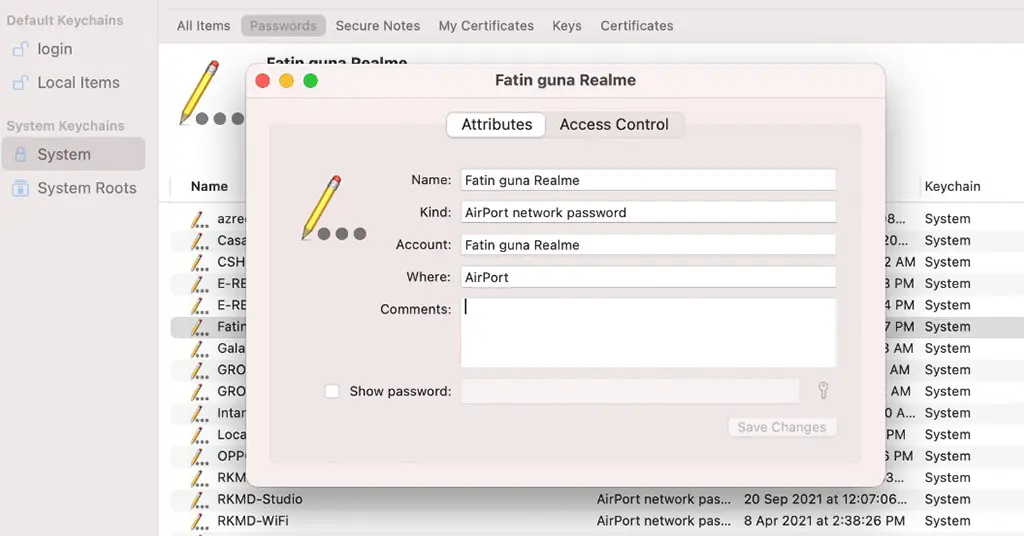The height and width of the screenshot is (536, 1024).
Task: Enable the Show password checkbox
Action: [x=332, y=391]
